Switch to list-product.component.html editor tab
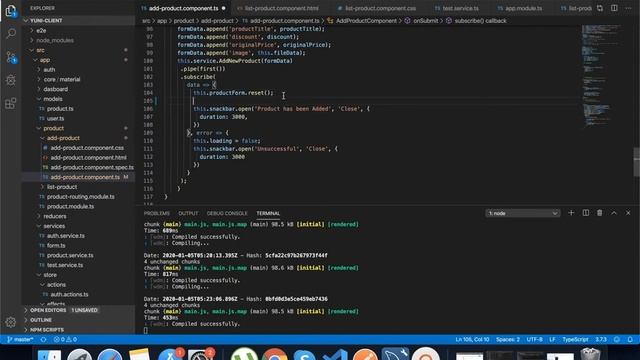 tap(281, 8)
